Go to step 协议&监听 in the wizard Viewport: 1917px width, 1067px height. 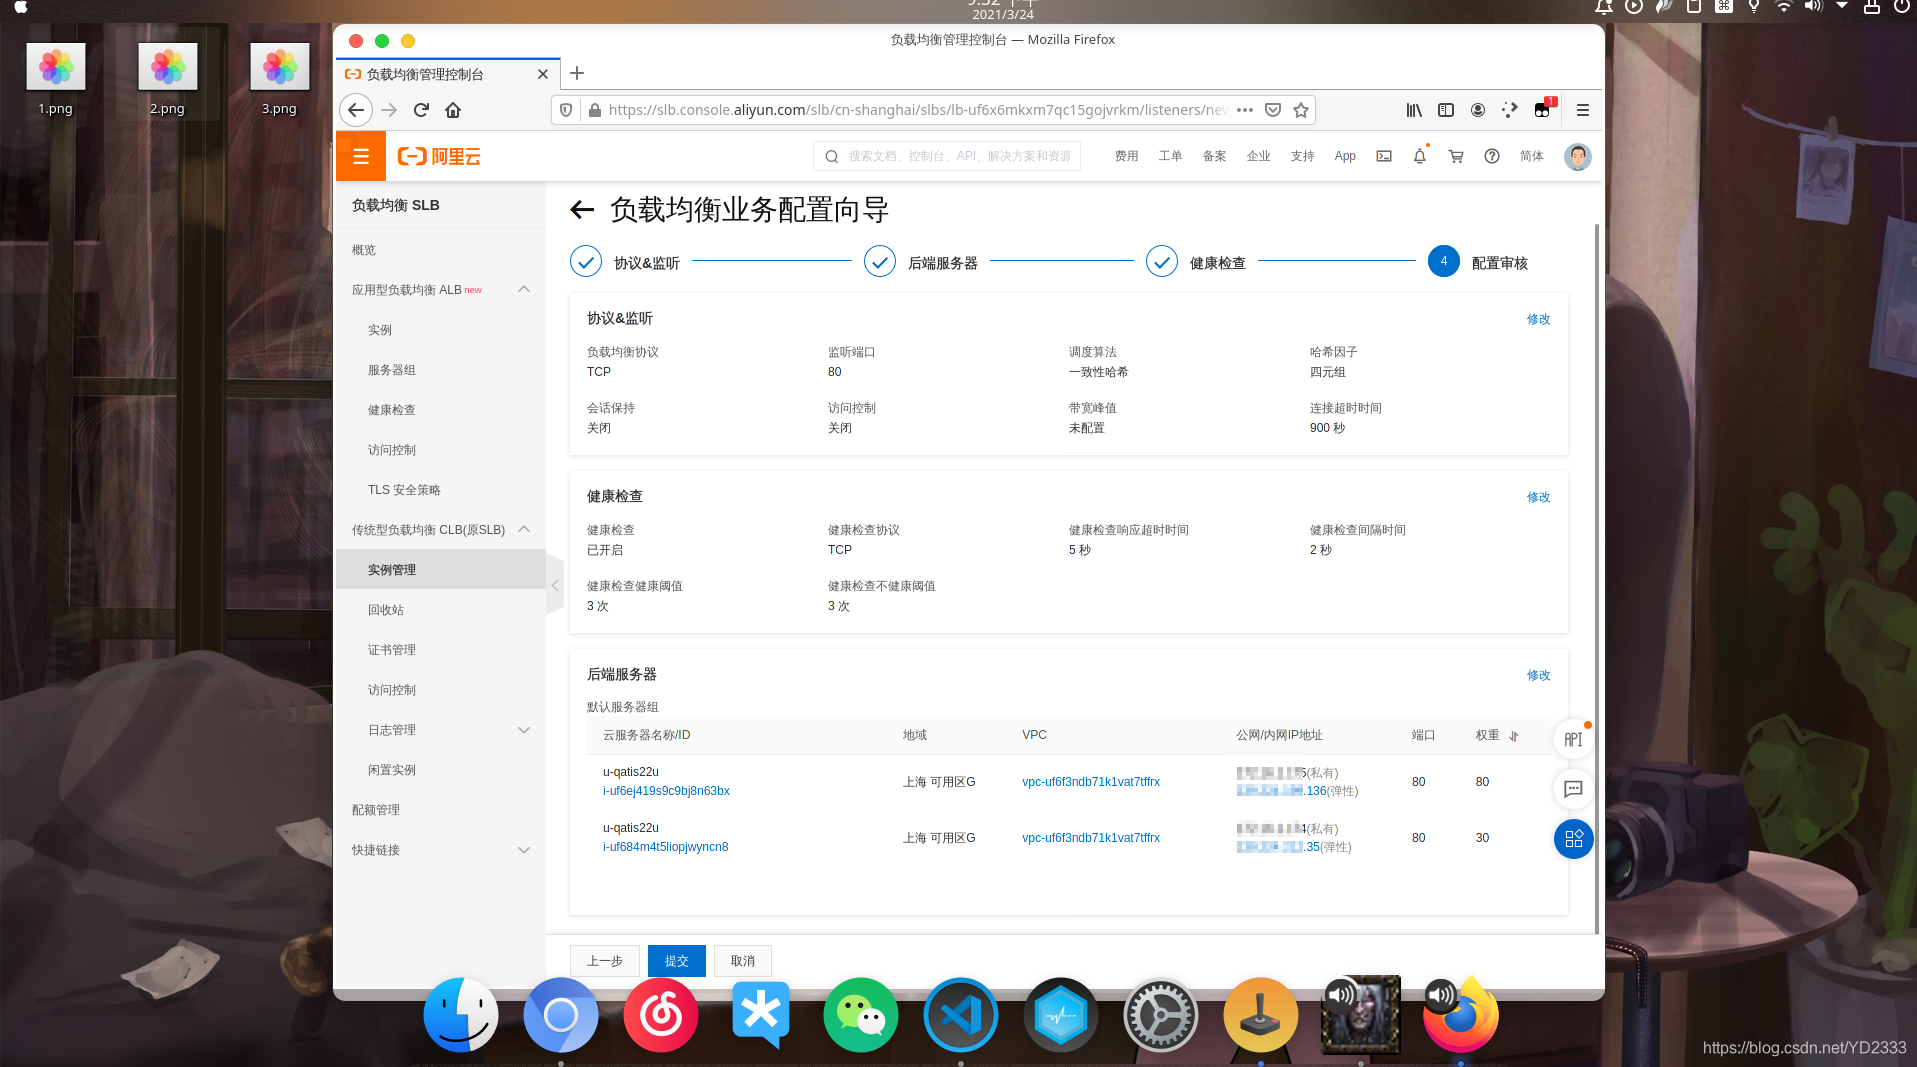pos(625,262)
